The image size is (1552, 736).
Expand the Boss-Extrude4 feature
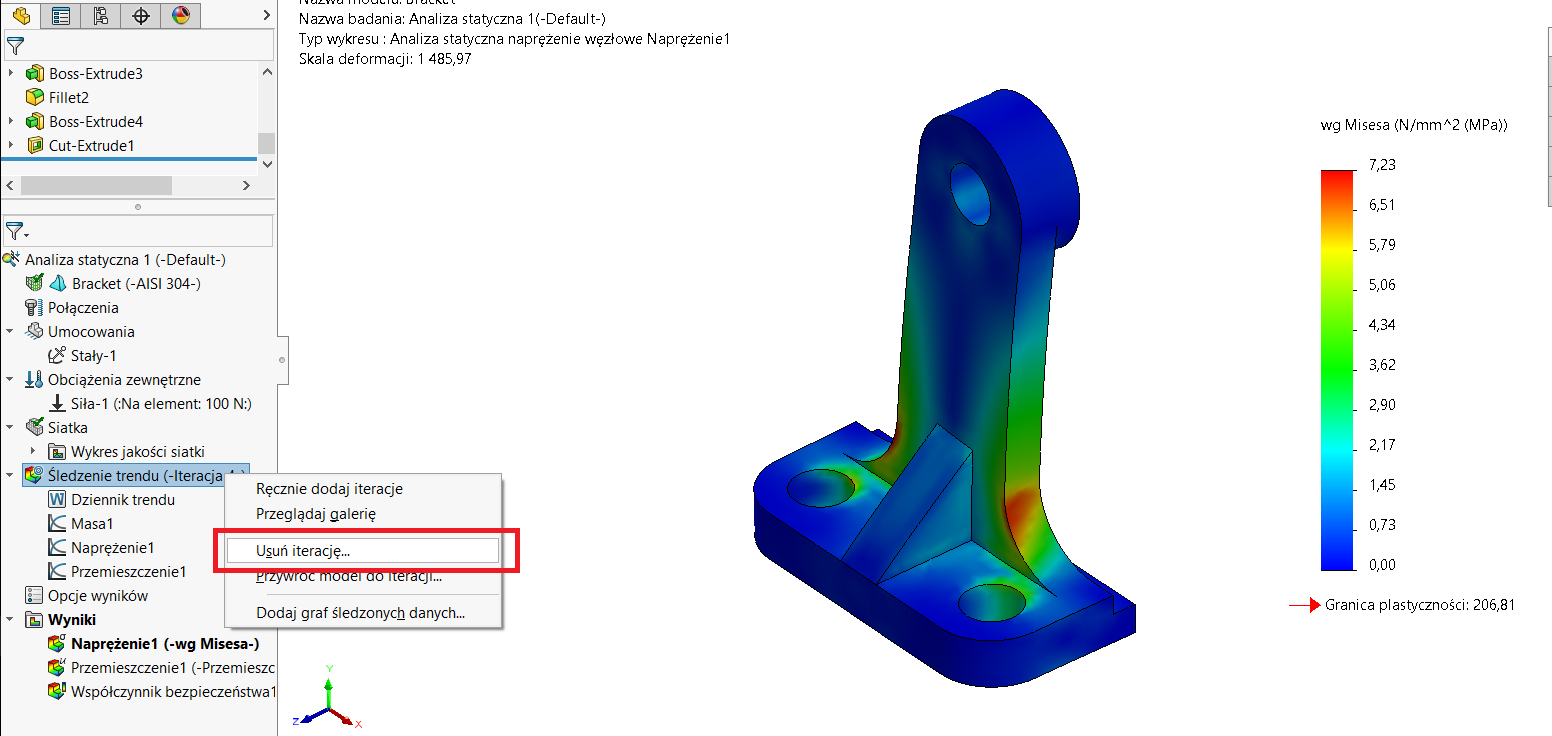pyautogui.click(x=11, y=122)
